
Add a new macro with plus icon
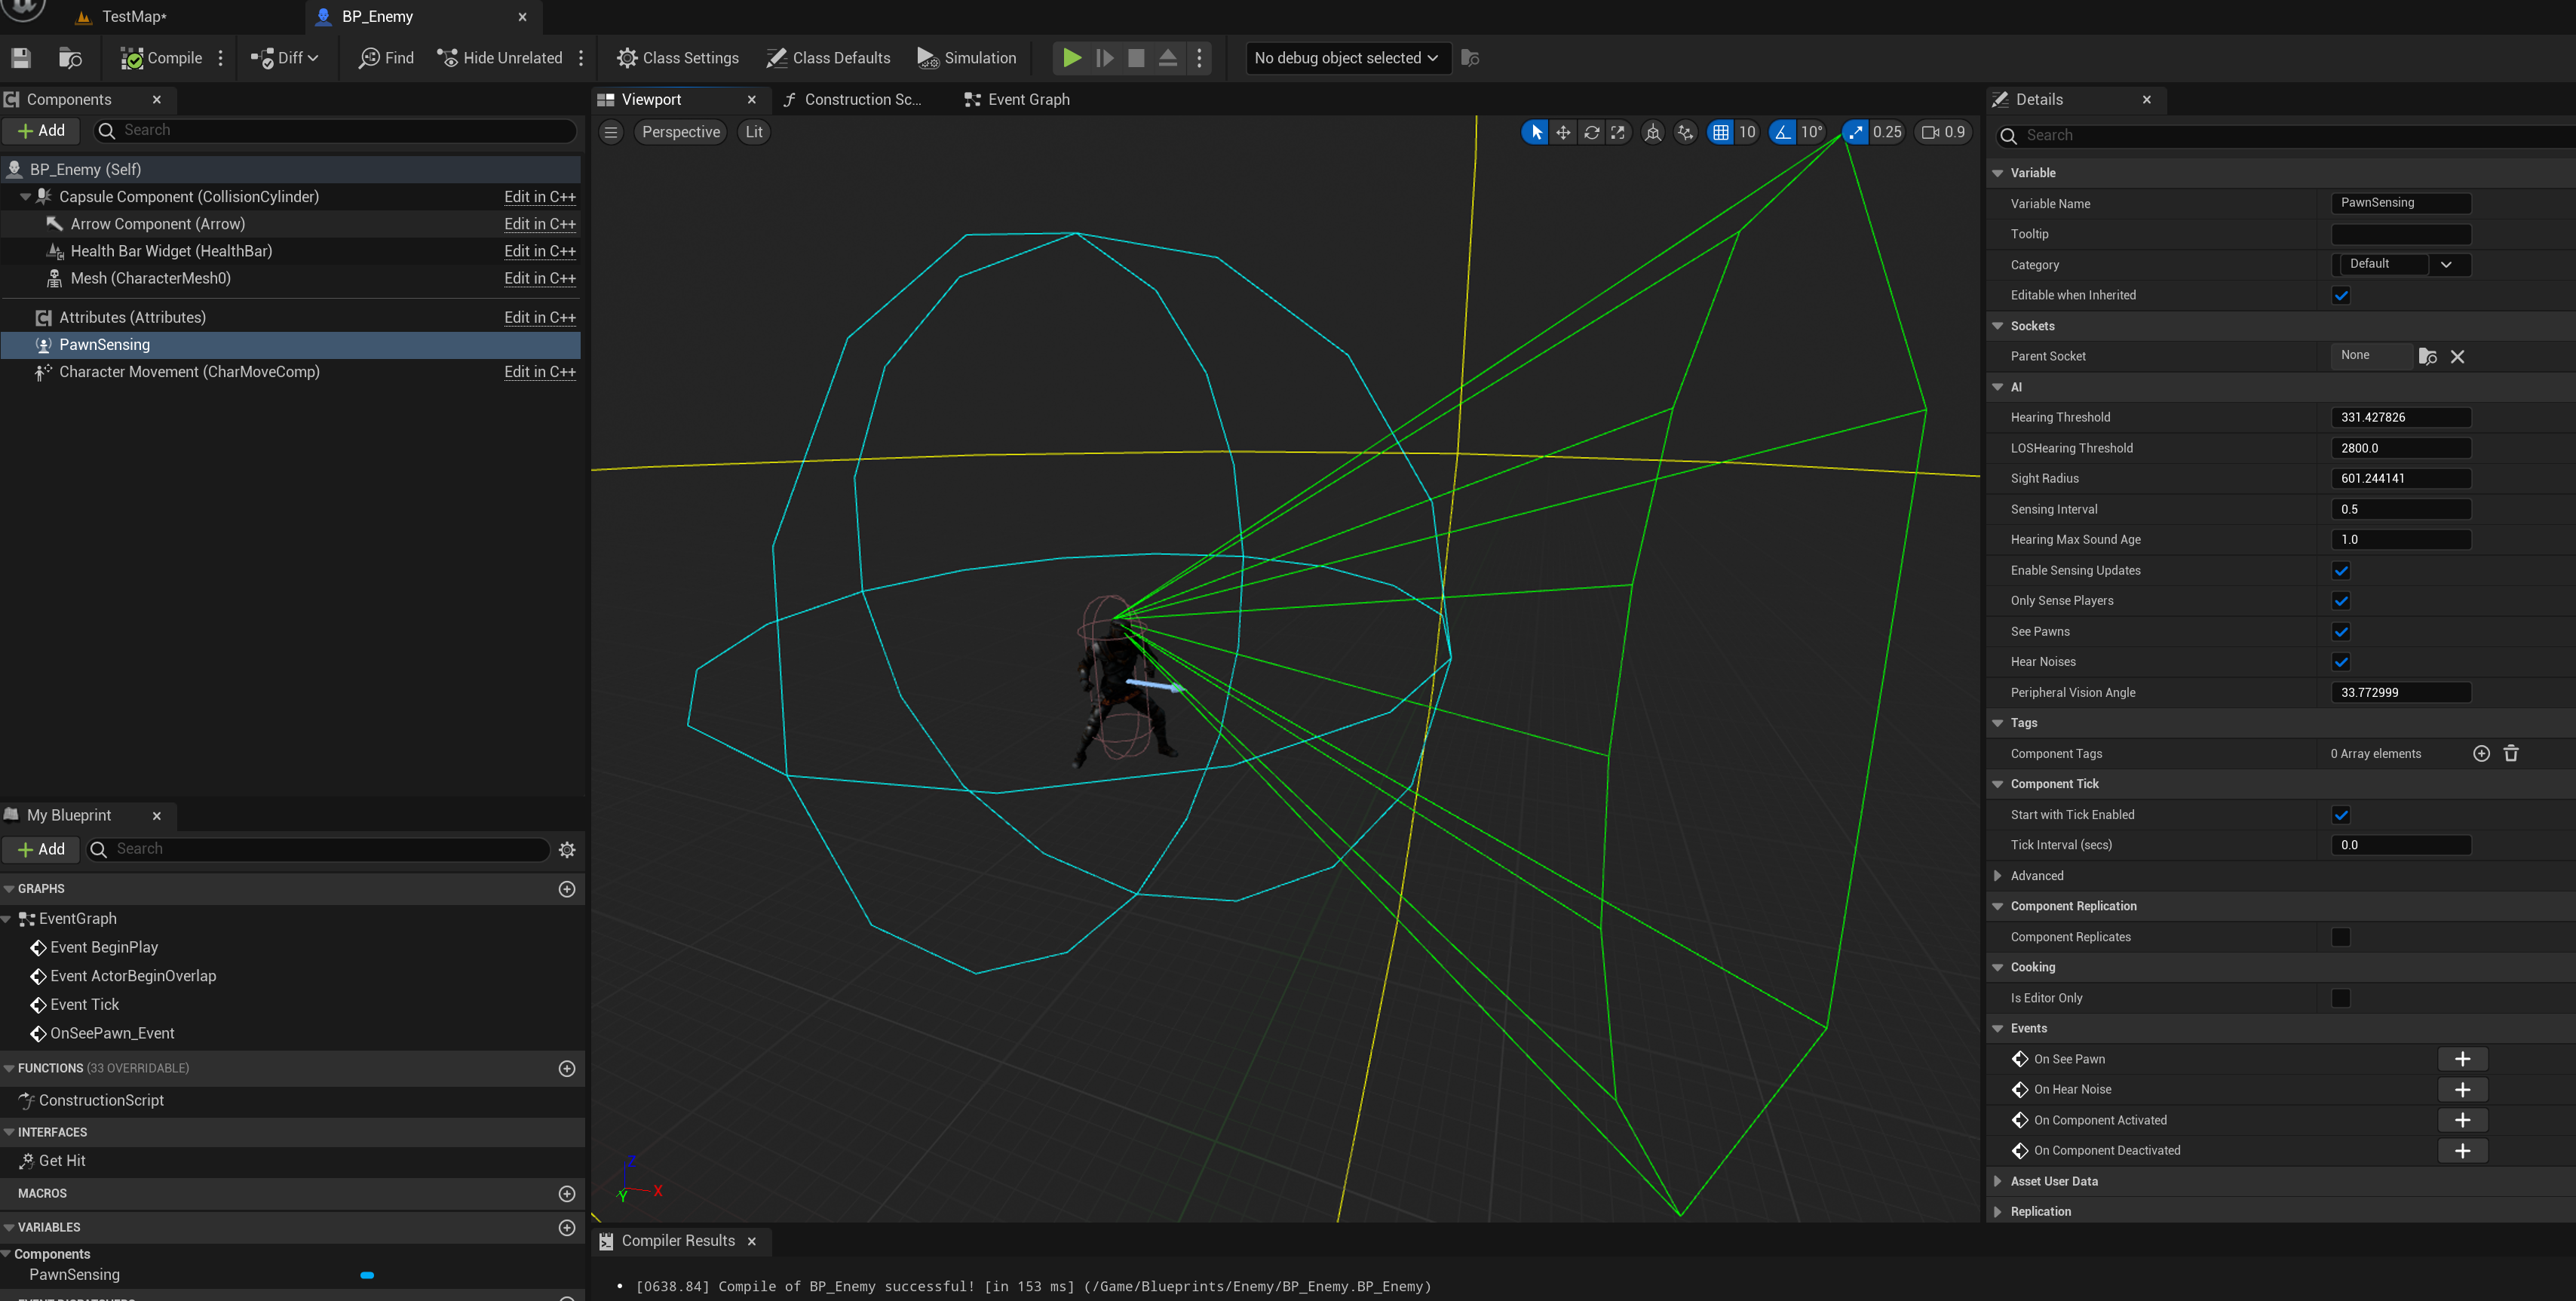pyautogui.click(x=567, y=1194)
